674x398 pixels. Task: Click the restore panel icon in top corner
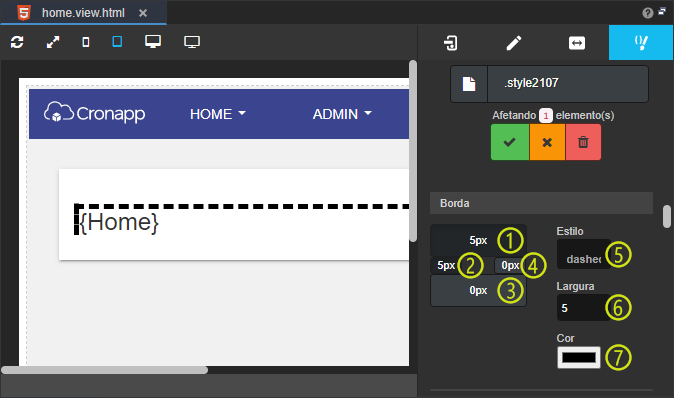(x=662, y=12)
